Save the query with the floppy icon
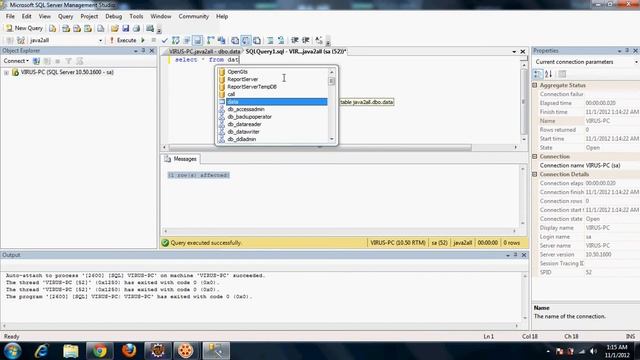This screenshot has width=640, height=360. [x=126, y=28]
